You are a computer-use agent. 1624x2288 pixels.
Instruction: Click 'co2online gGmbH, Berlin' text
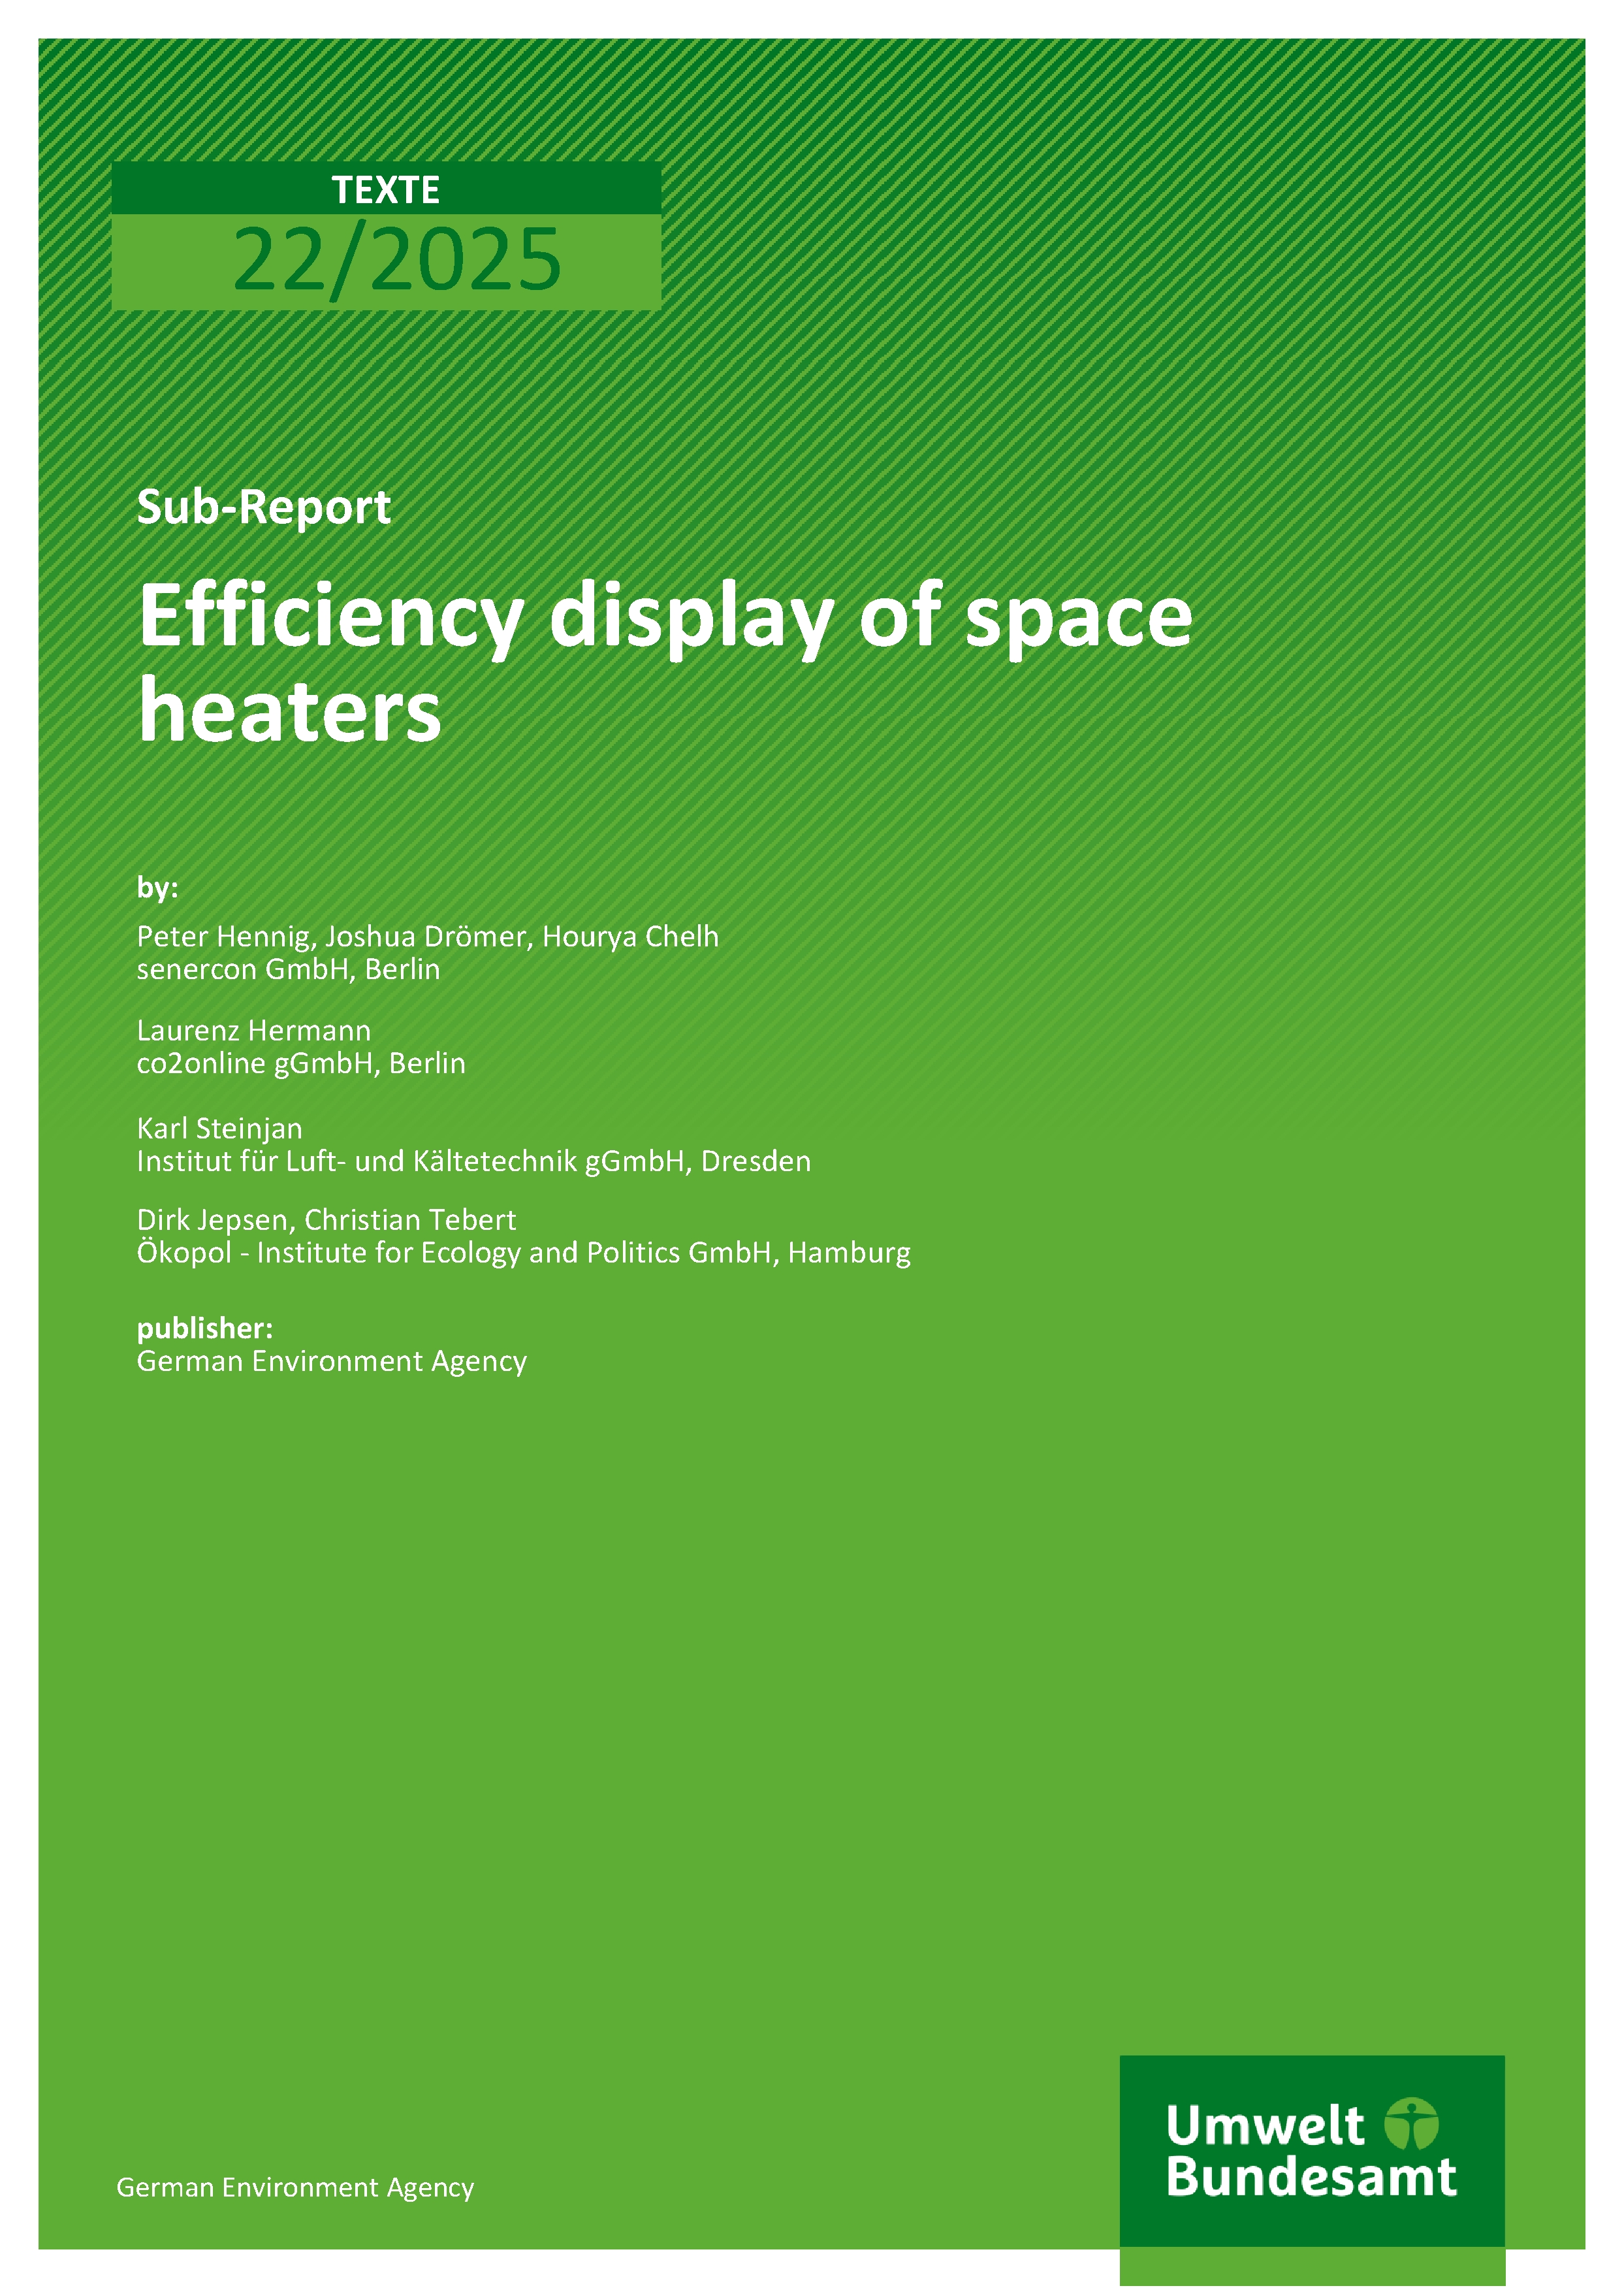click(301, 1063)
